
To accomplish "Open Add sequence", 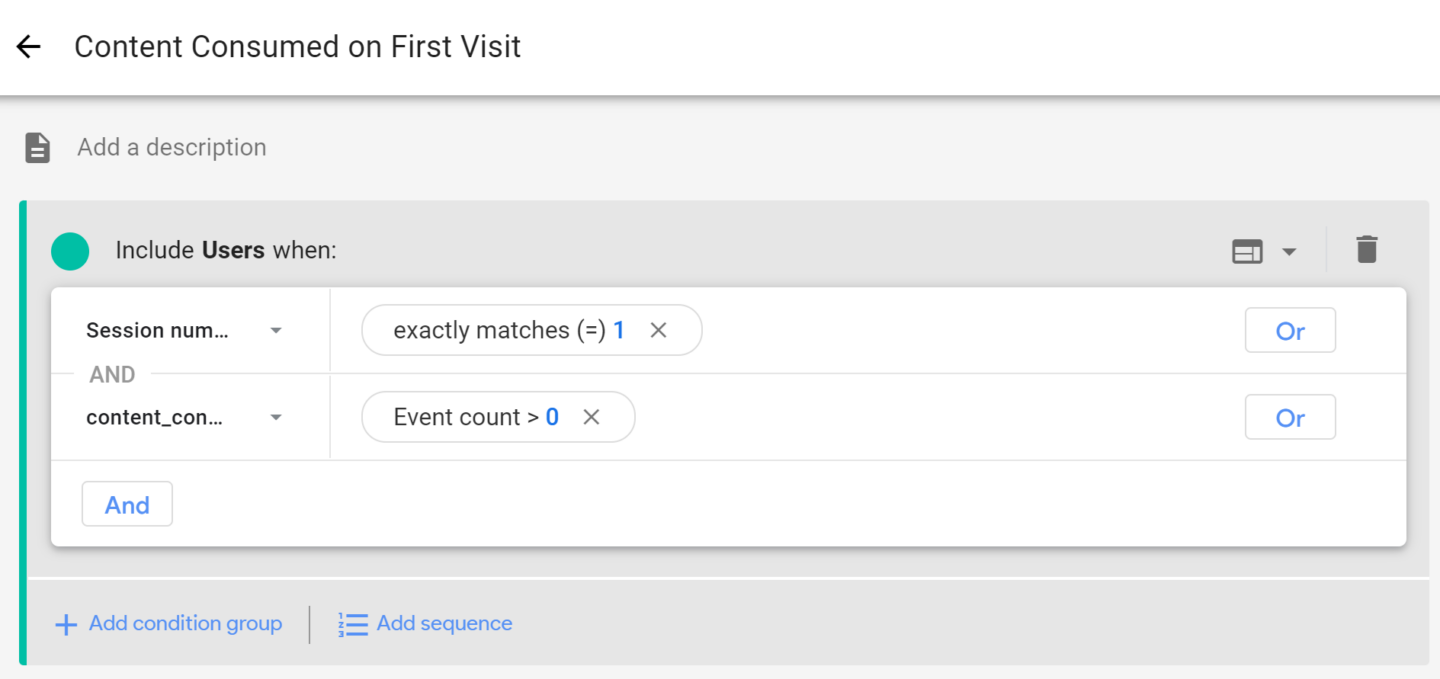I will [444, 623].
